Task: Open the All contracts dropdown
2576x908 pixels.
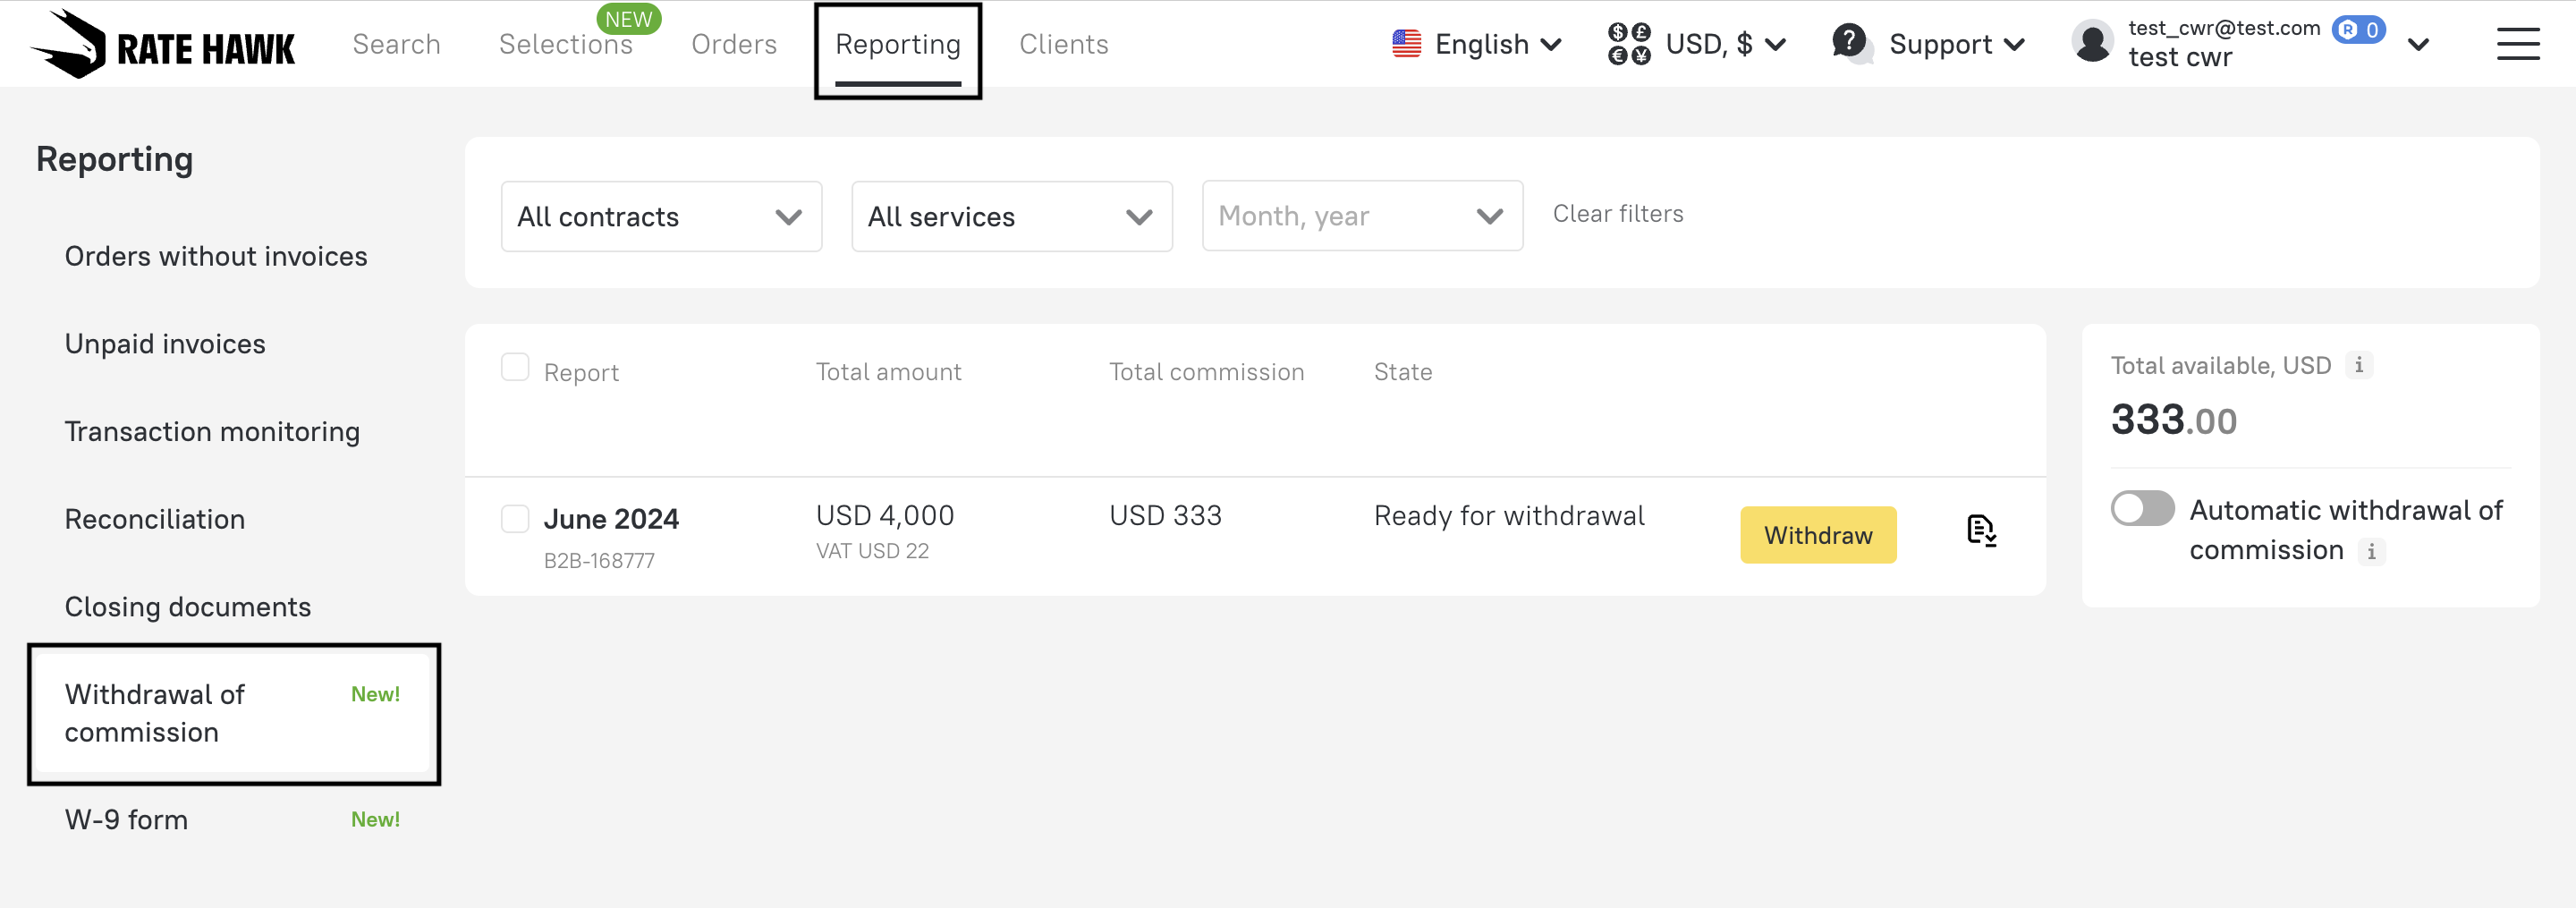Action: pyautogui.click(x=661, y=216)
